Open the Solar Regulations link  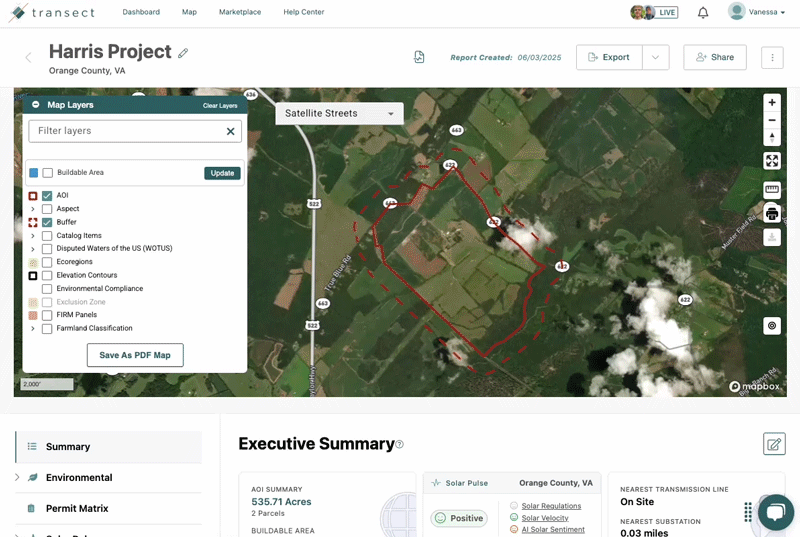pos(551,506)
